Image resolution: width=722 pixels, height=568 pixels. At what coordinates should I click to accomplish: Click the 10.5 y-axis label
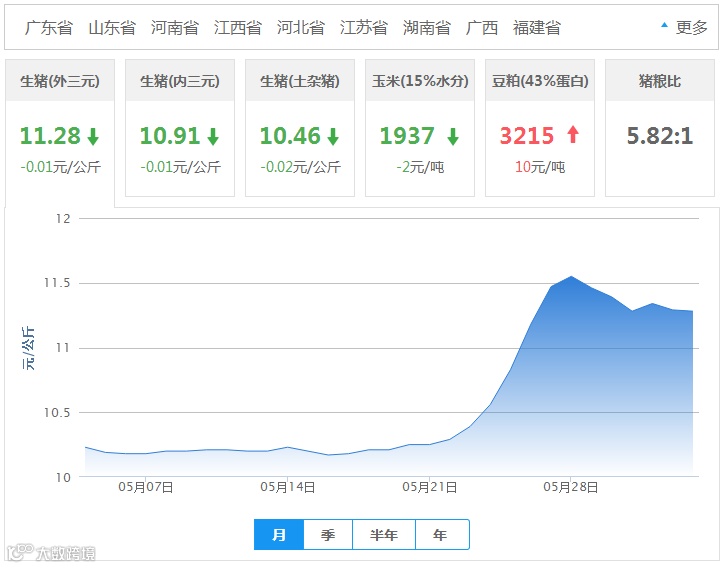tap(57, 412)
